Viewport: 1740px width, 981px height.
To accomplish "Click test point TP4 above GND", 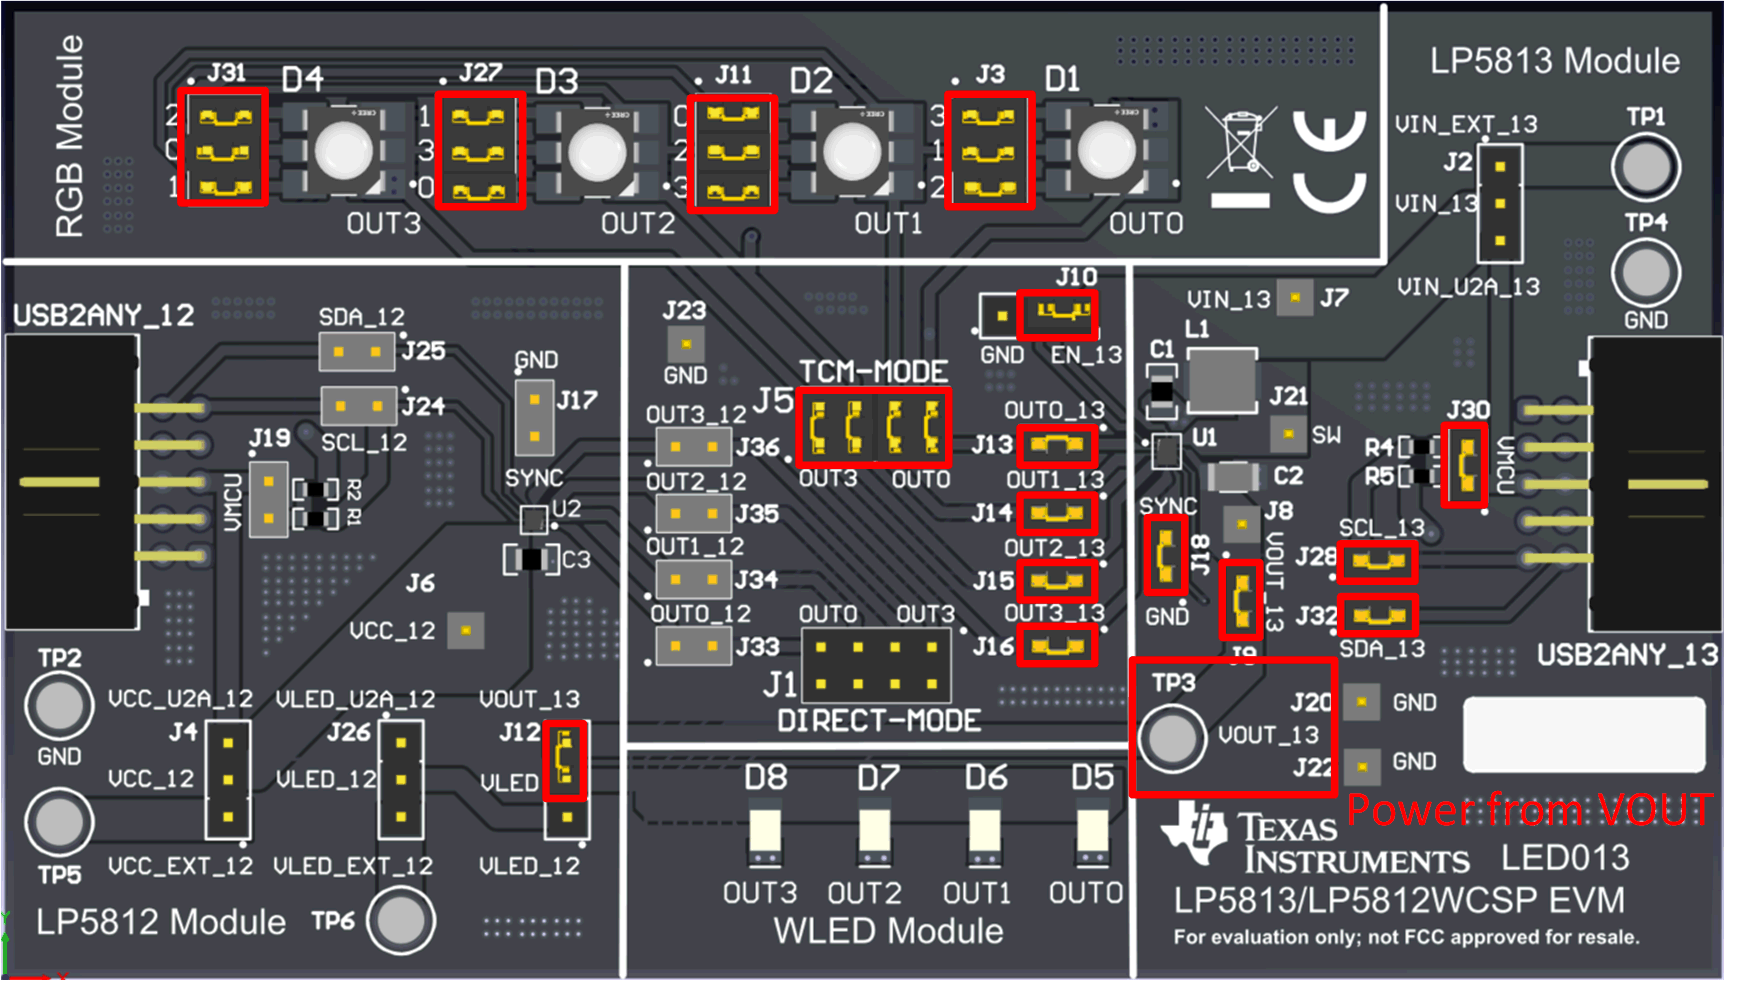I will coord(1645,272).
